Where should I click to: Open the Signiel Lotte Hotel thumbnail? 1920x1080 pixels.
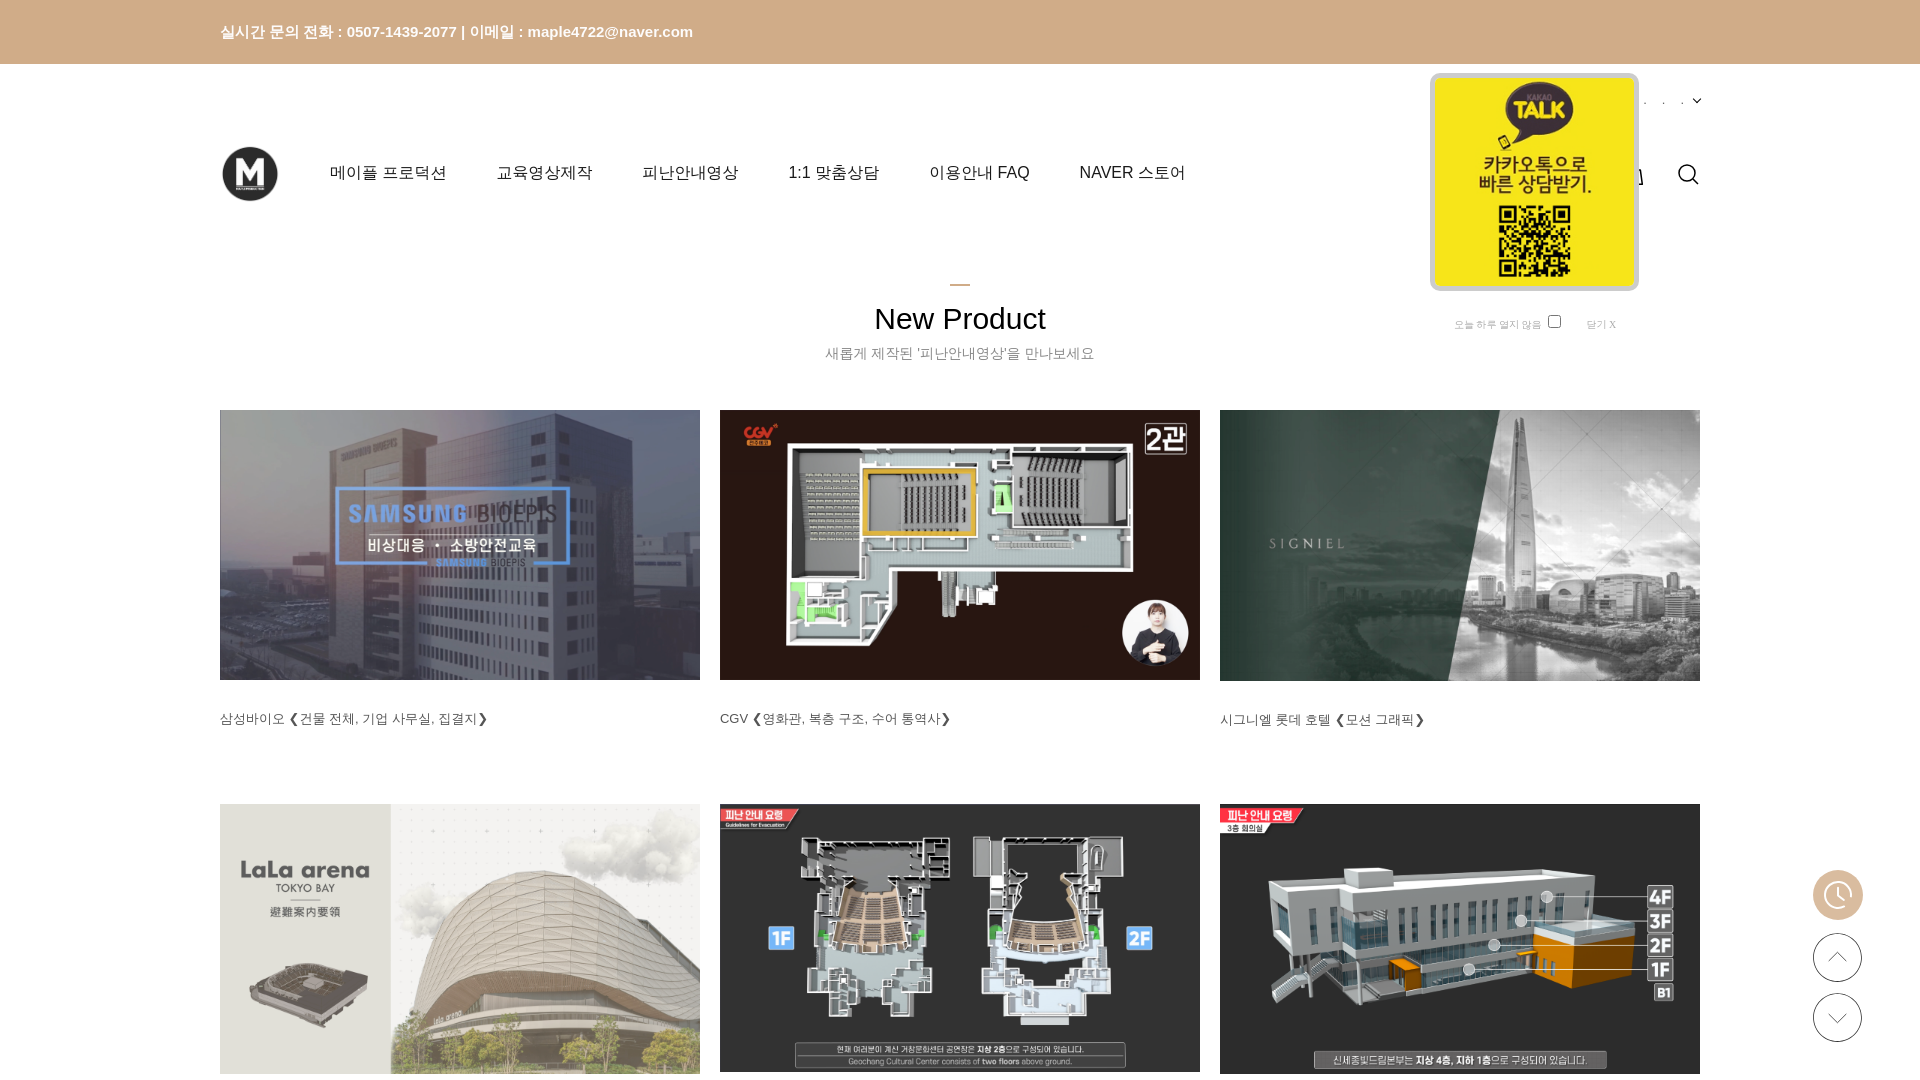1460,545
